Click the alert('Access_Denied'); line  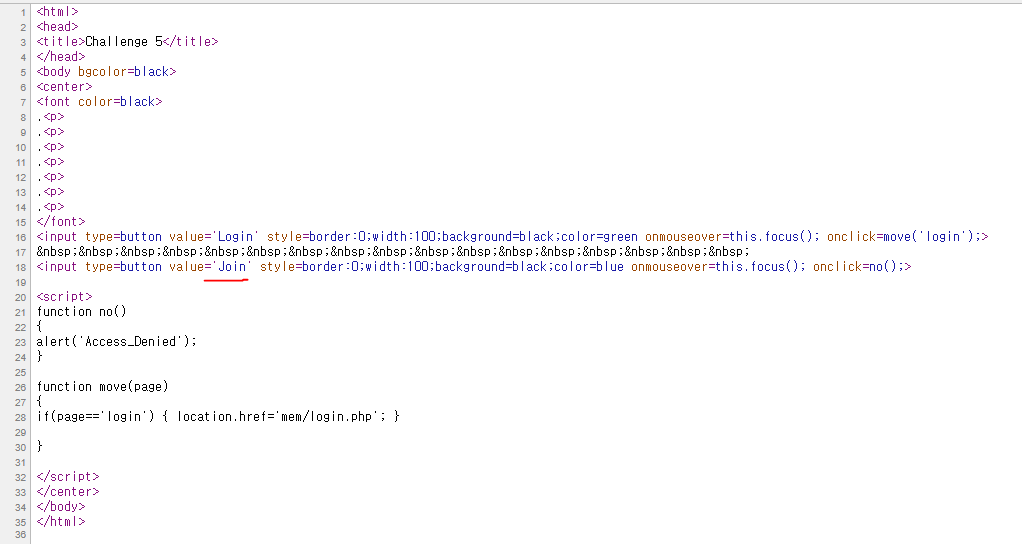pos(117,341)
